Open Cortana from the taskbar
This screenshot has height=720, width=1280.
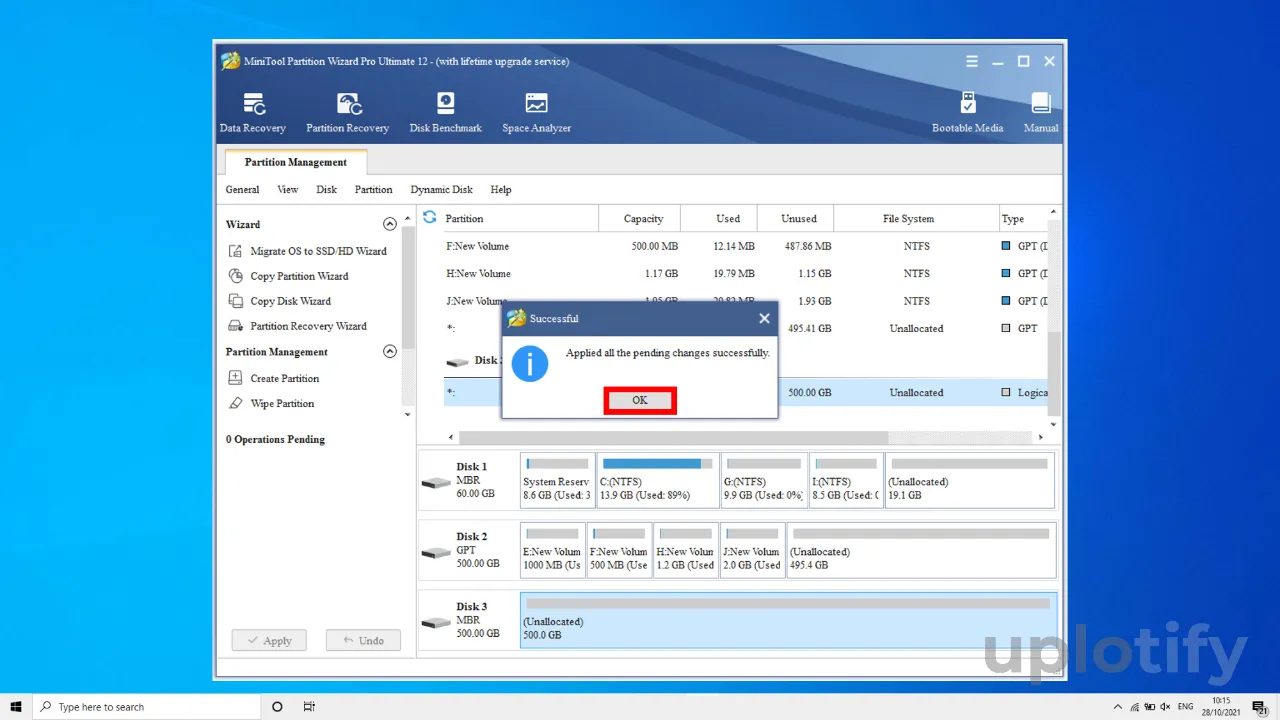click(277, 706)
